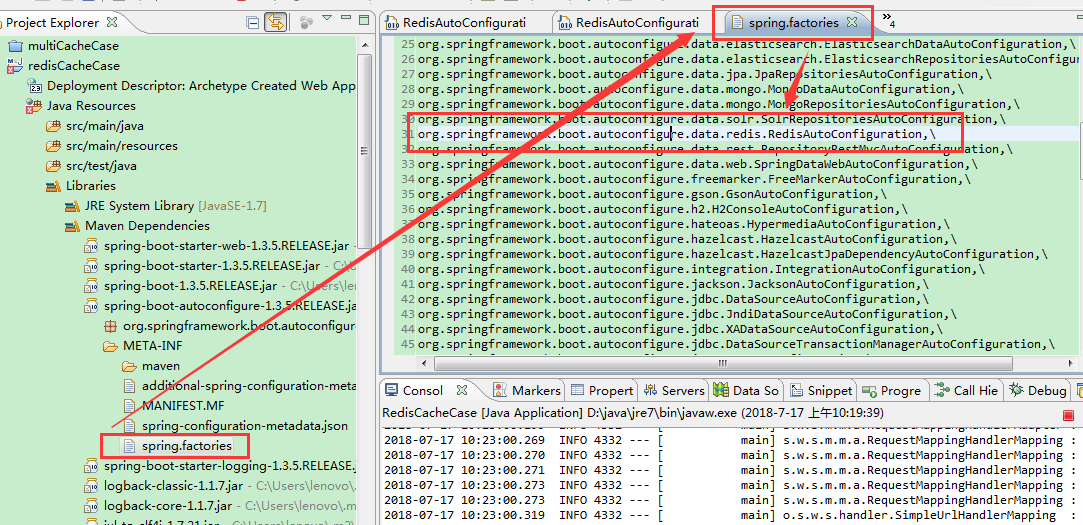The image size is (1083, 525).
Task: Select org.springframework.boot.autoconfigure package
Action: coord(239,326)
